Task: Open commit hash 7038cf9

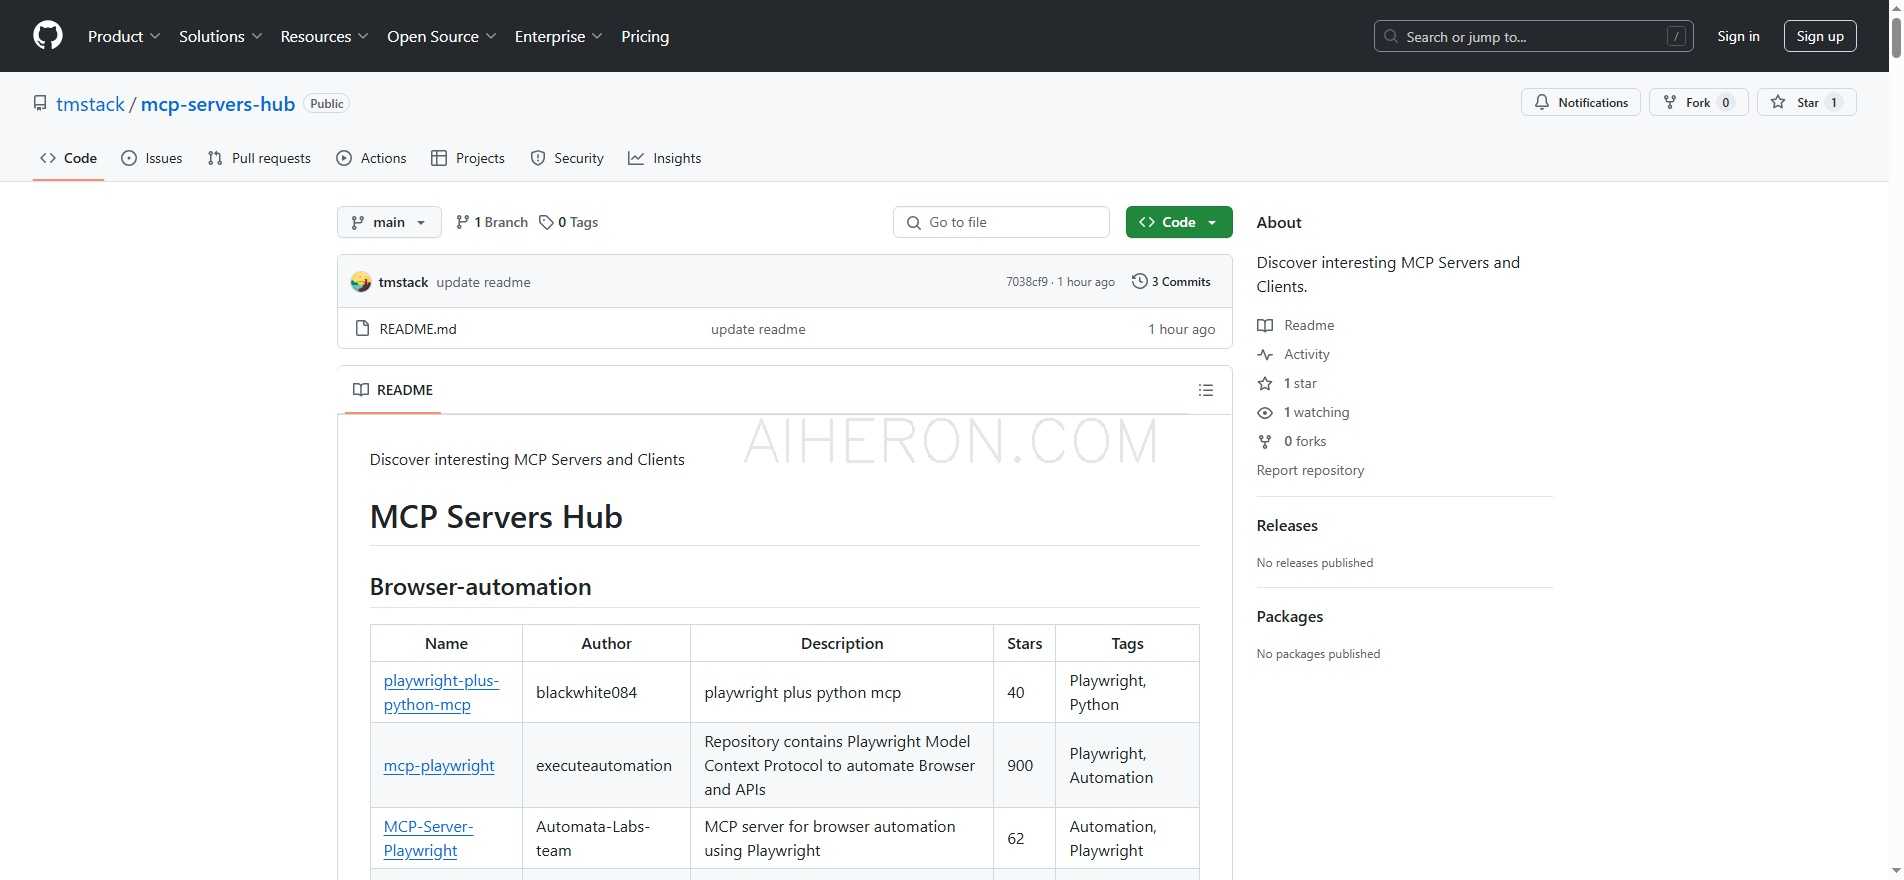Action: pos(1027,282)
